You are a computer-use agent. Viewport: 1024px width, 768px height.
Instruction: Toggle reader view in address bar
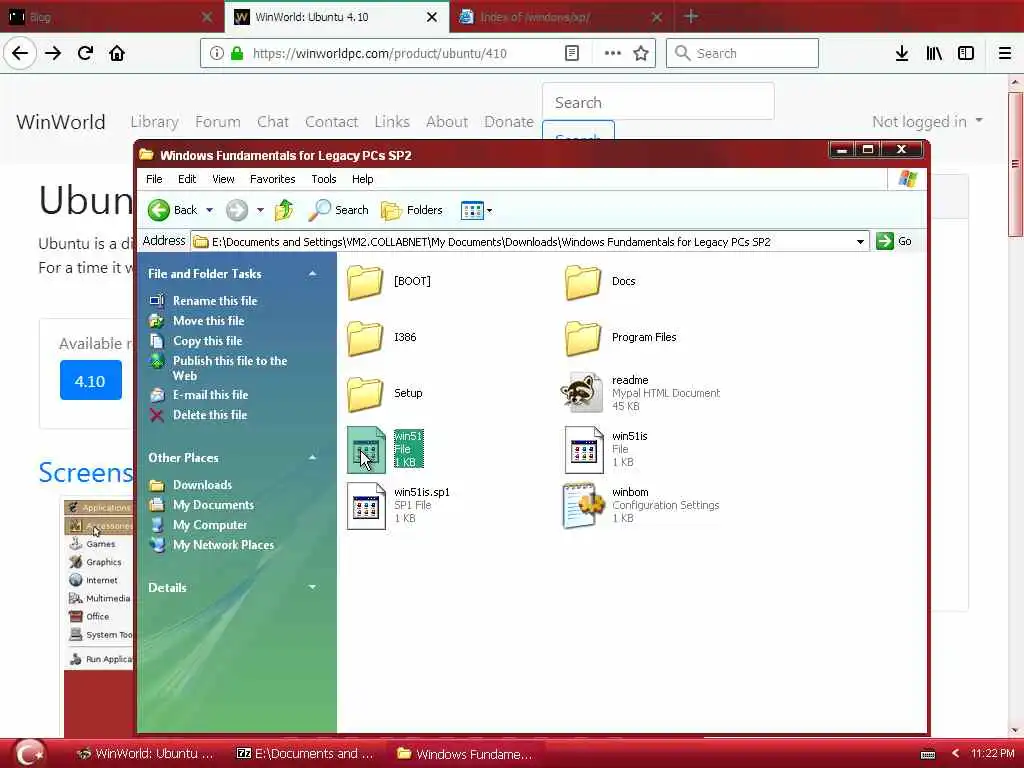pyautogui.click(x=572, y=53)
